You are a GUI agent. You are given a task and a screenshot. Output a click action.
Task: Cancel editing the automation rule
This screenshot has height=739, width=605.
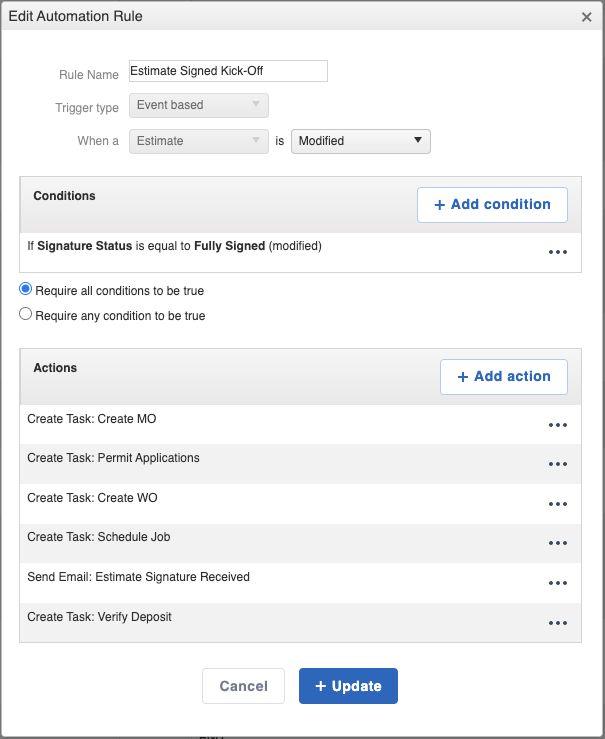[x=243, y=686]
